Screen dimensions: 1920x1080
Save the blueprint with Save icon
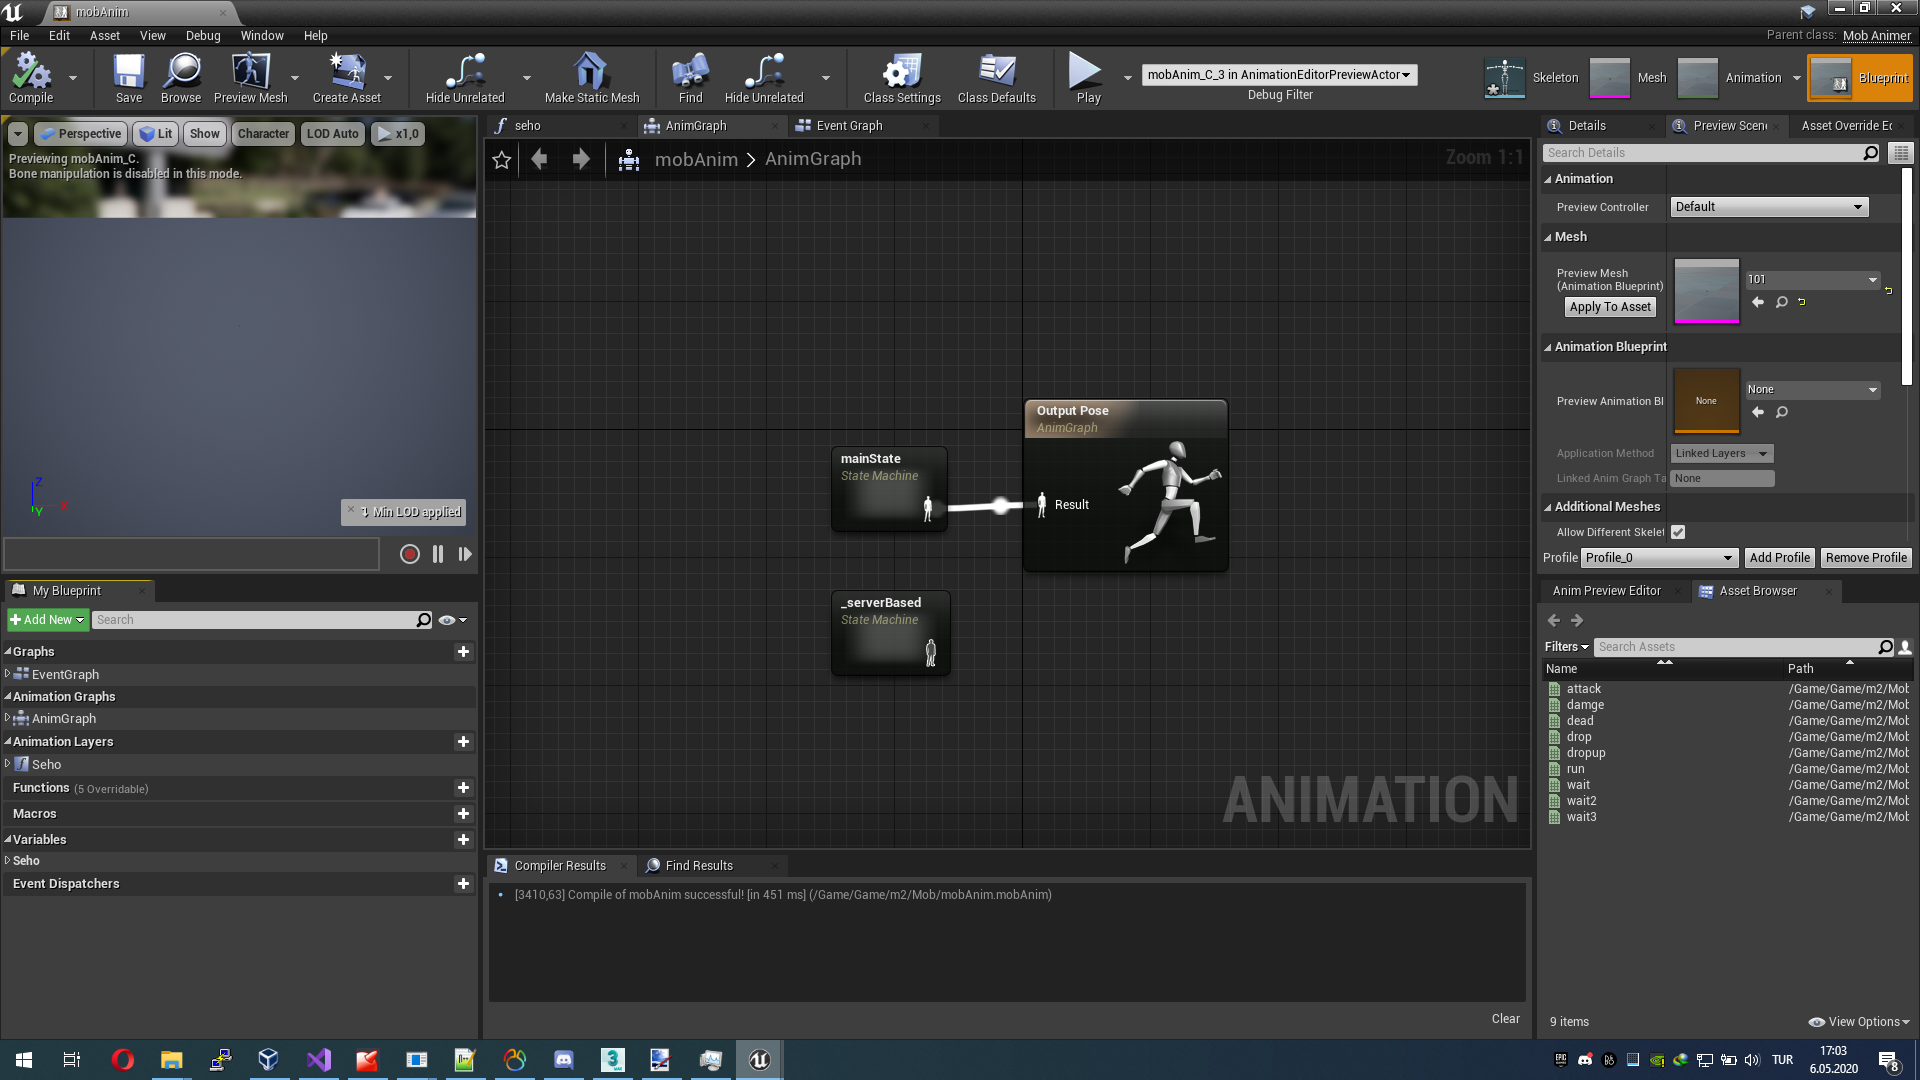tap(128, 77)
